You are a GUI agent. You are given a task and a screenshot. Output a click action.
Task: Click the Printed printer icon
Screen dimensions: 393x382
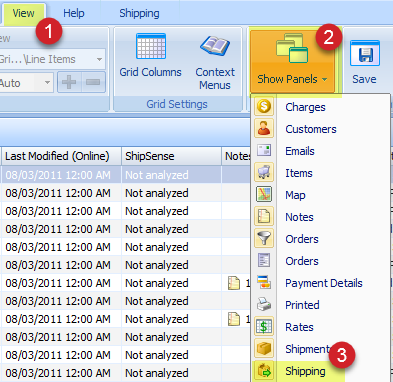click(x=264, y=304)
